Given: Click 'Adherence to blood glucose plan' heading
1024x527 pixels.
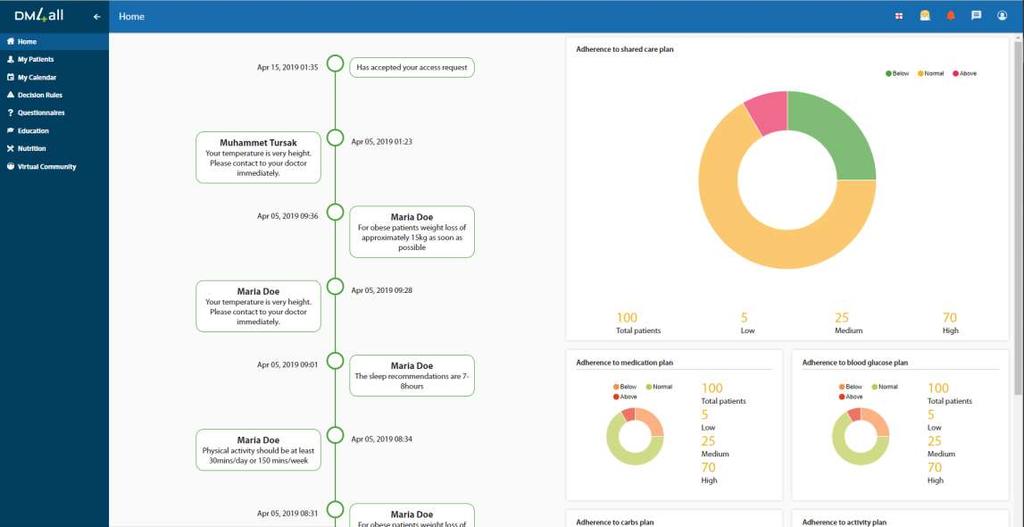Looking at the screenshot, I should (855, 362).
